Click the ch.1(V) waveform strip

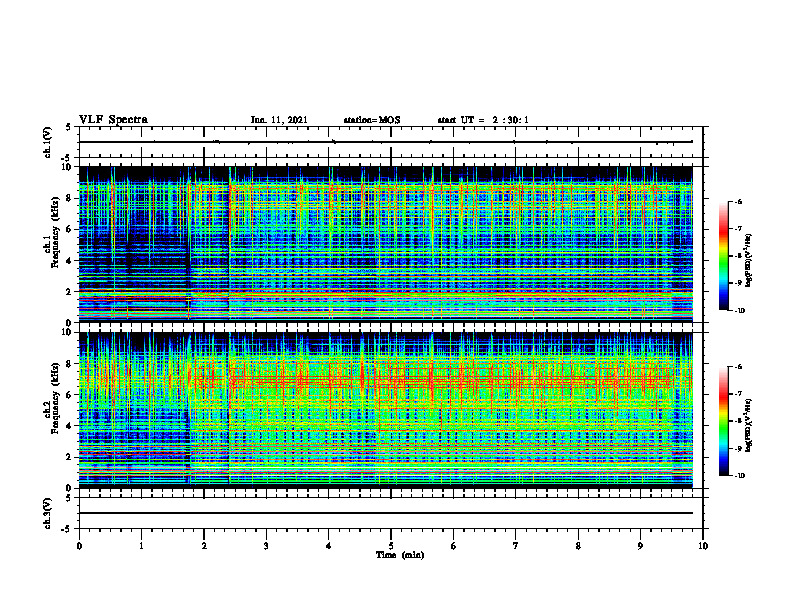pos(391,142)
